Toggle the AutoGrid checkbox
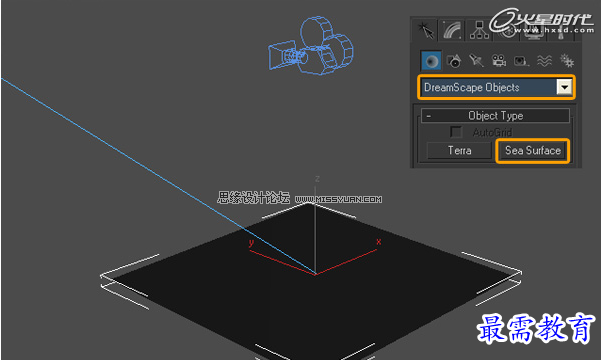The image size is (601, 360). [456, 132]
